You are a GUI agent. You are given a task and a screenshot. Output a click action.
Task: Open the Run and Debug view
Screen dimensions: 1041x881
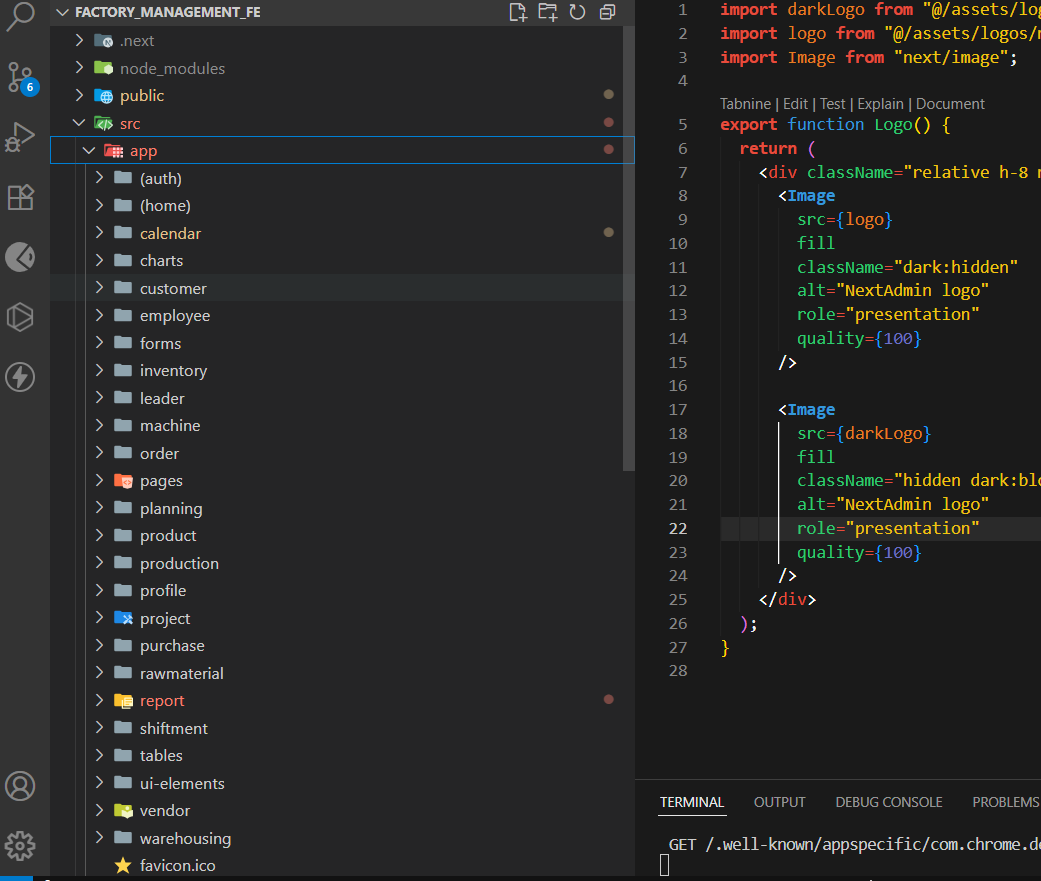(x=20, y=137)
